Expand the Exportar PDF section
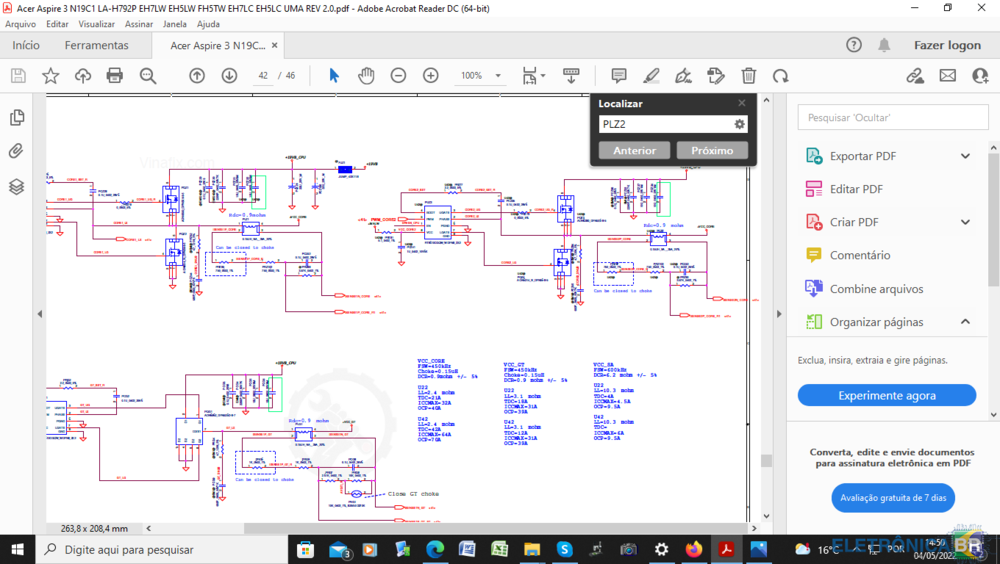 pyautogui.click(x=965, y=156)
